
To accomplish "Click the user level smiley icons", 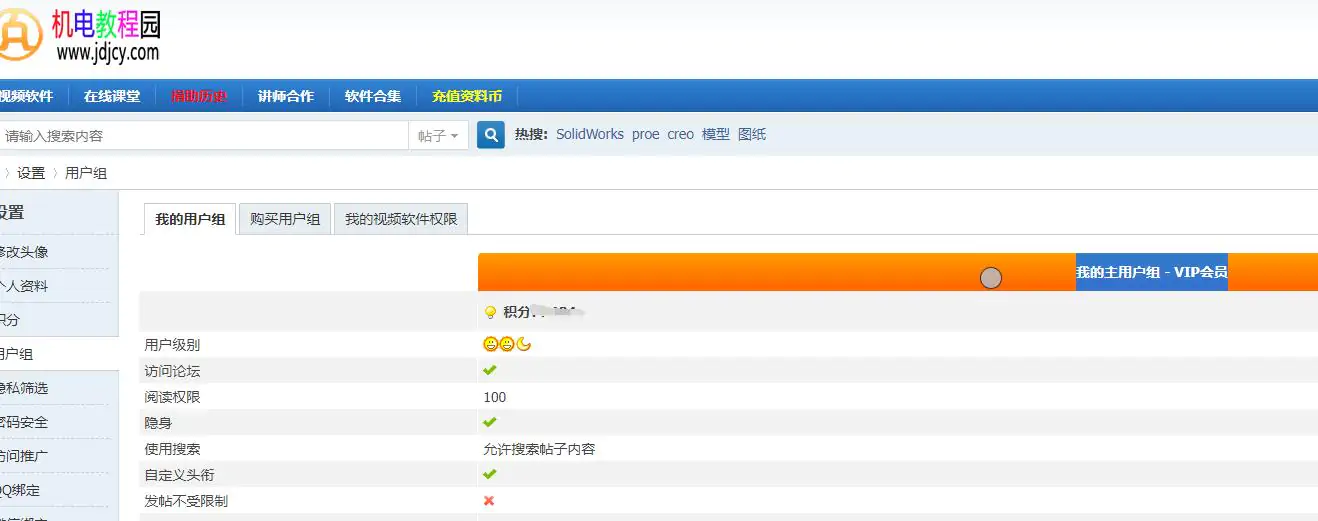I will tap(507, 344).
